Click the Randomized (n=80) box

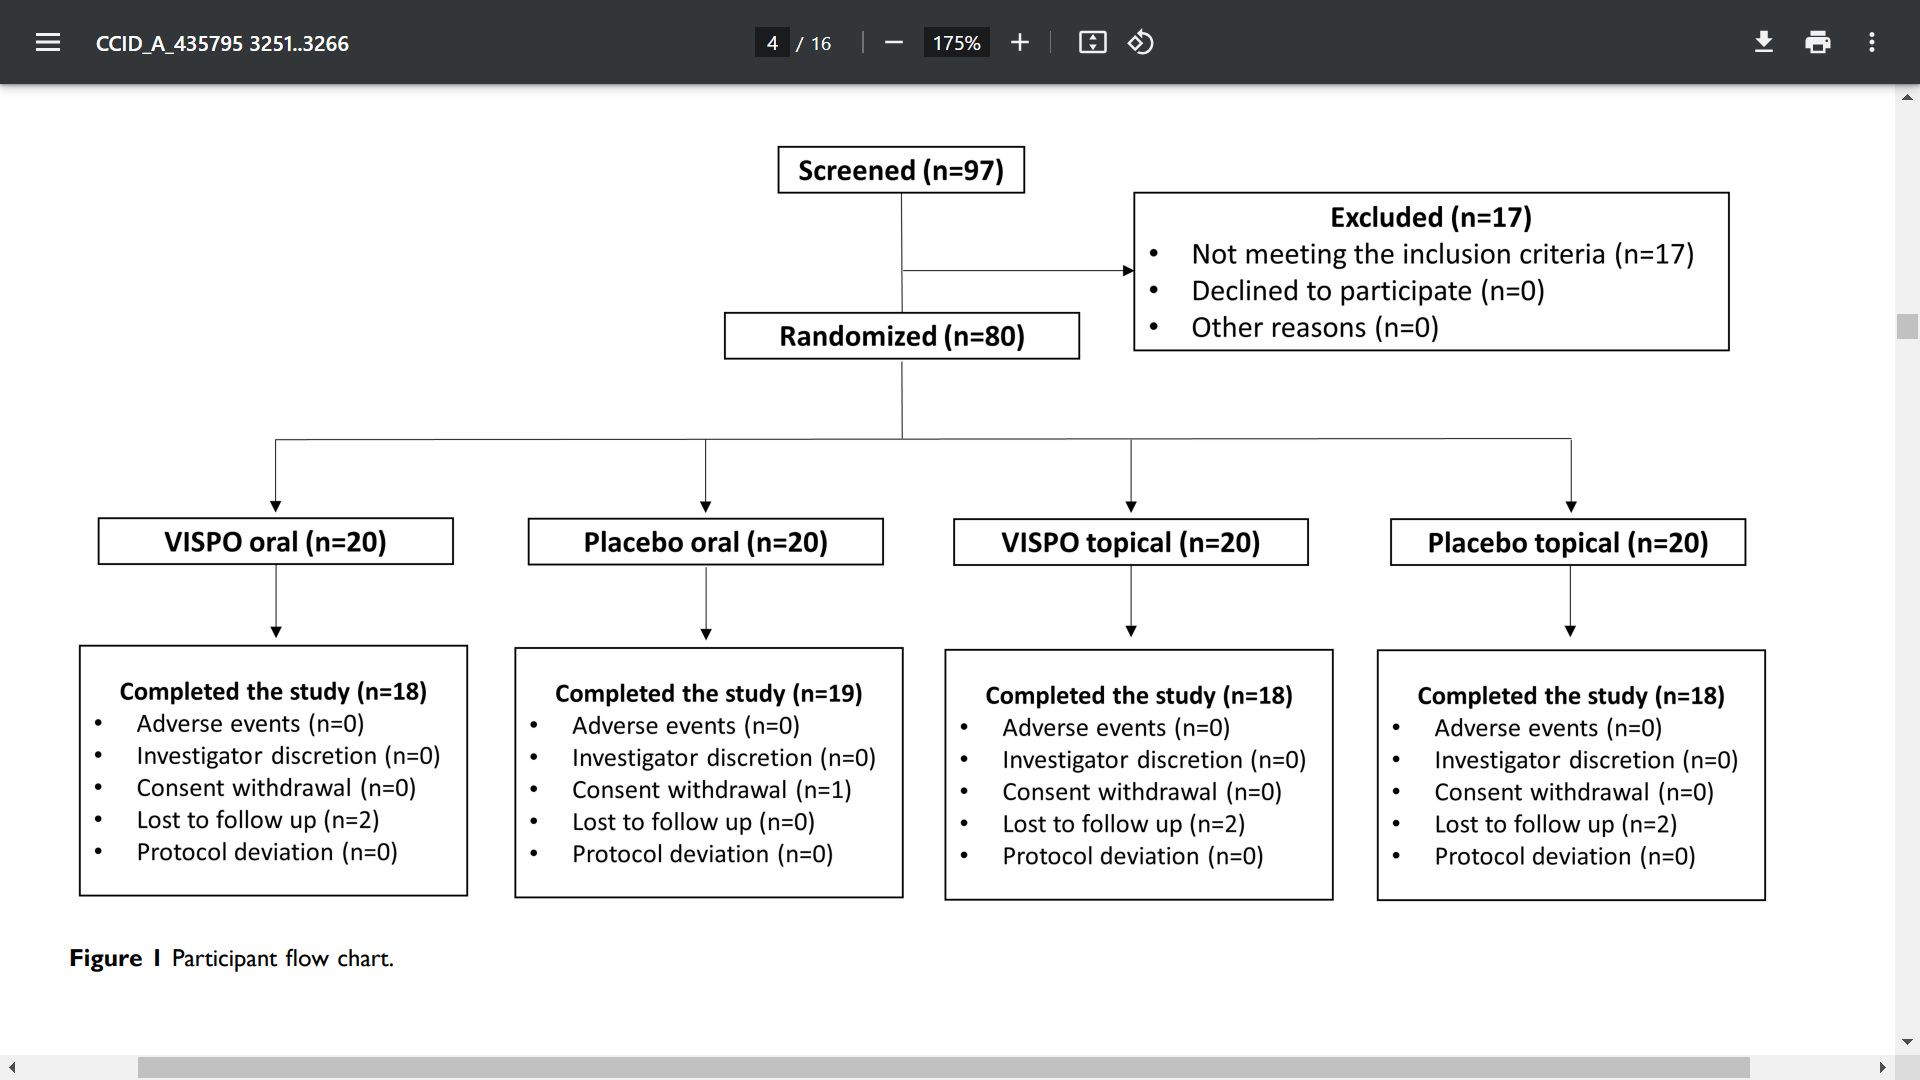click(x=902, y=336)
